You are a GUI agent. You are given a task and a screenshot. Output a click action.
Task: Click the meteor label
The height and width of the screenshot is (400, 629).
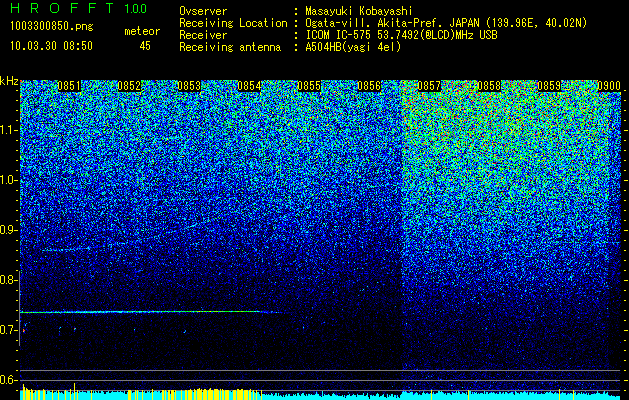tap(142, 31)
